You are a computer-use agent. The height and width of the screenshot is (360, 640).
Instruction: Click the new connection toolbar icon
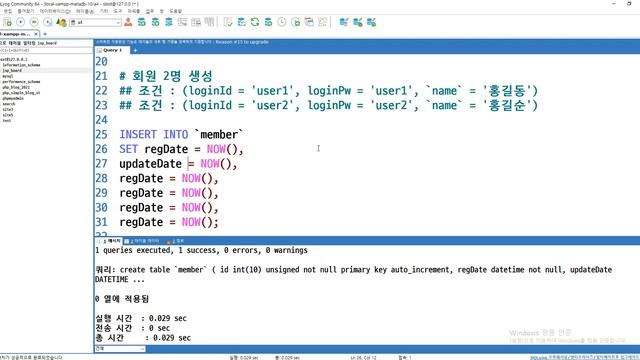7,22
